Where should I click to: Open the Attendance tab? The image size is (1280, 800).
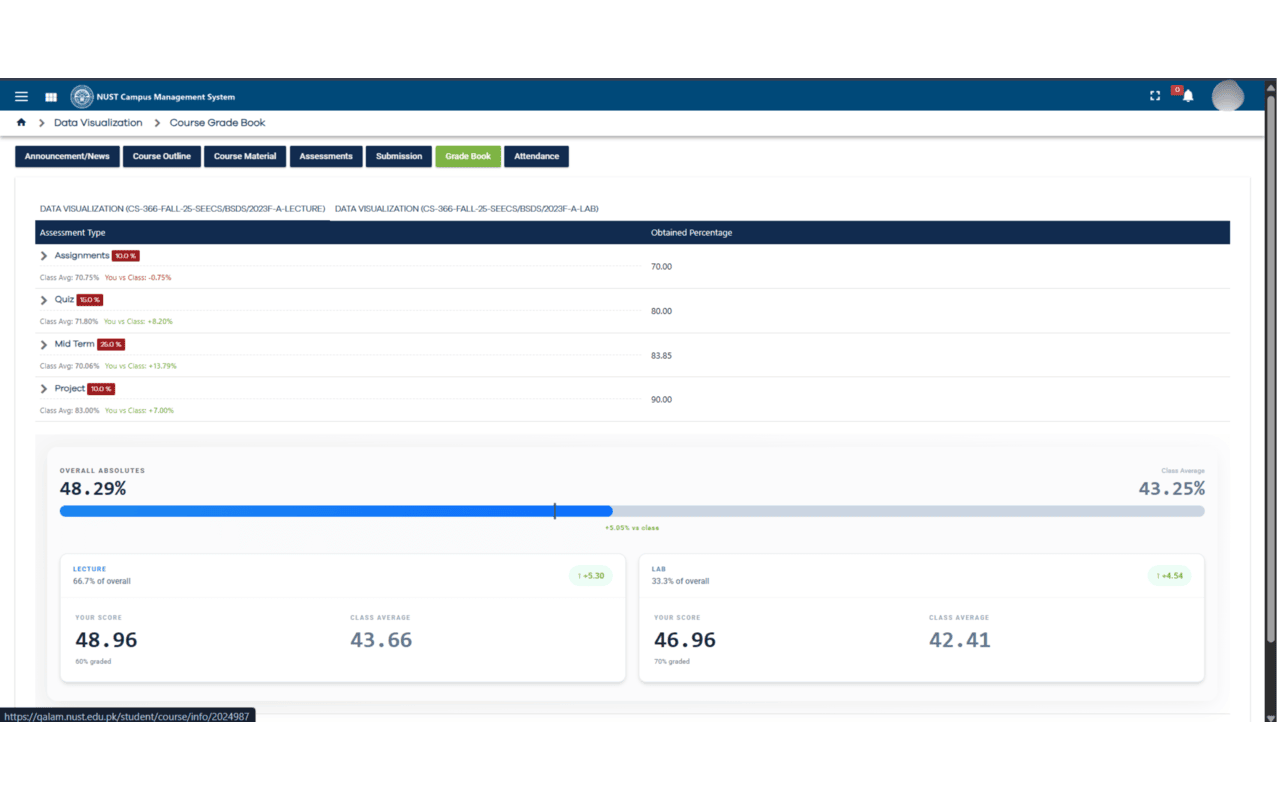point(537,156)
